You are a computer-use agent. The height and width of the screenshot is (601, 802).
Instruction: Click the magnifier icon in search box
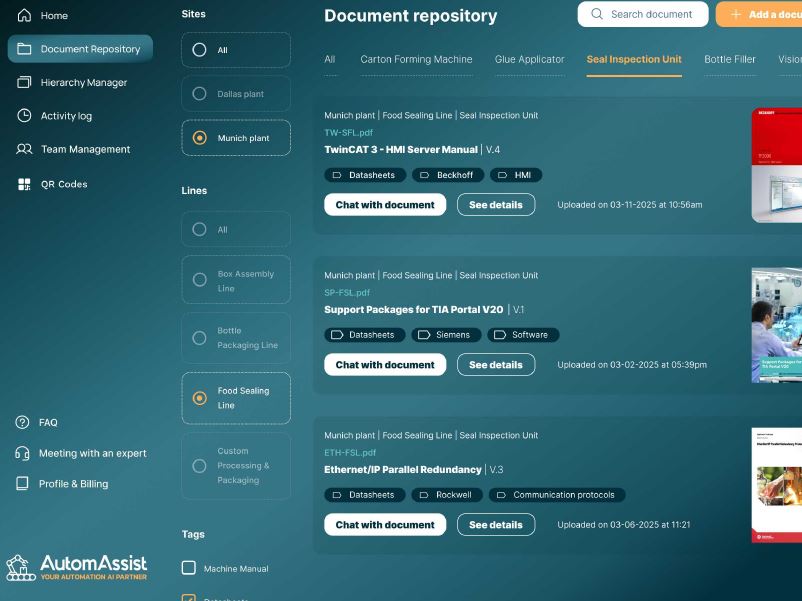[x=597, y=14]
